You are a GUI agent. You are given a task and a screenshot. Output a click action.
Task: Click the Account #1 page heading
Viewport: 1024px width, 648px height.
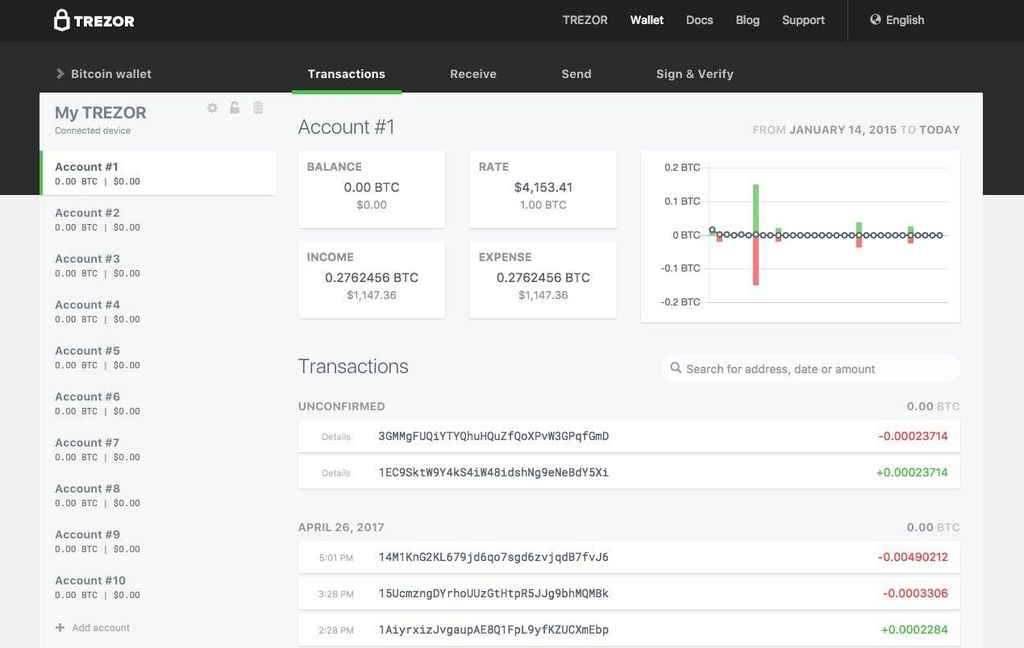[346, 127]
